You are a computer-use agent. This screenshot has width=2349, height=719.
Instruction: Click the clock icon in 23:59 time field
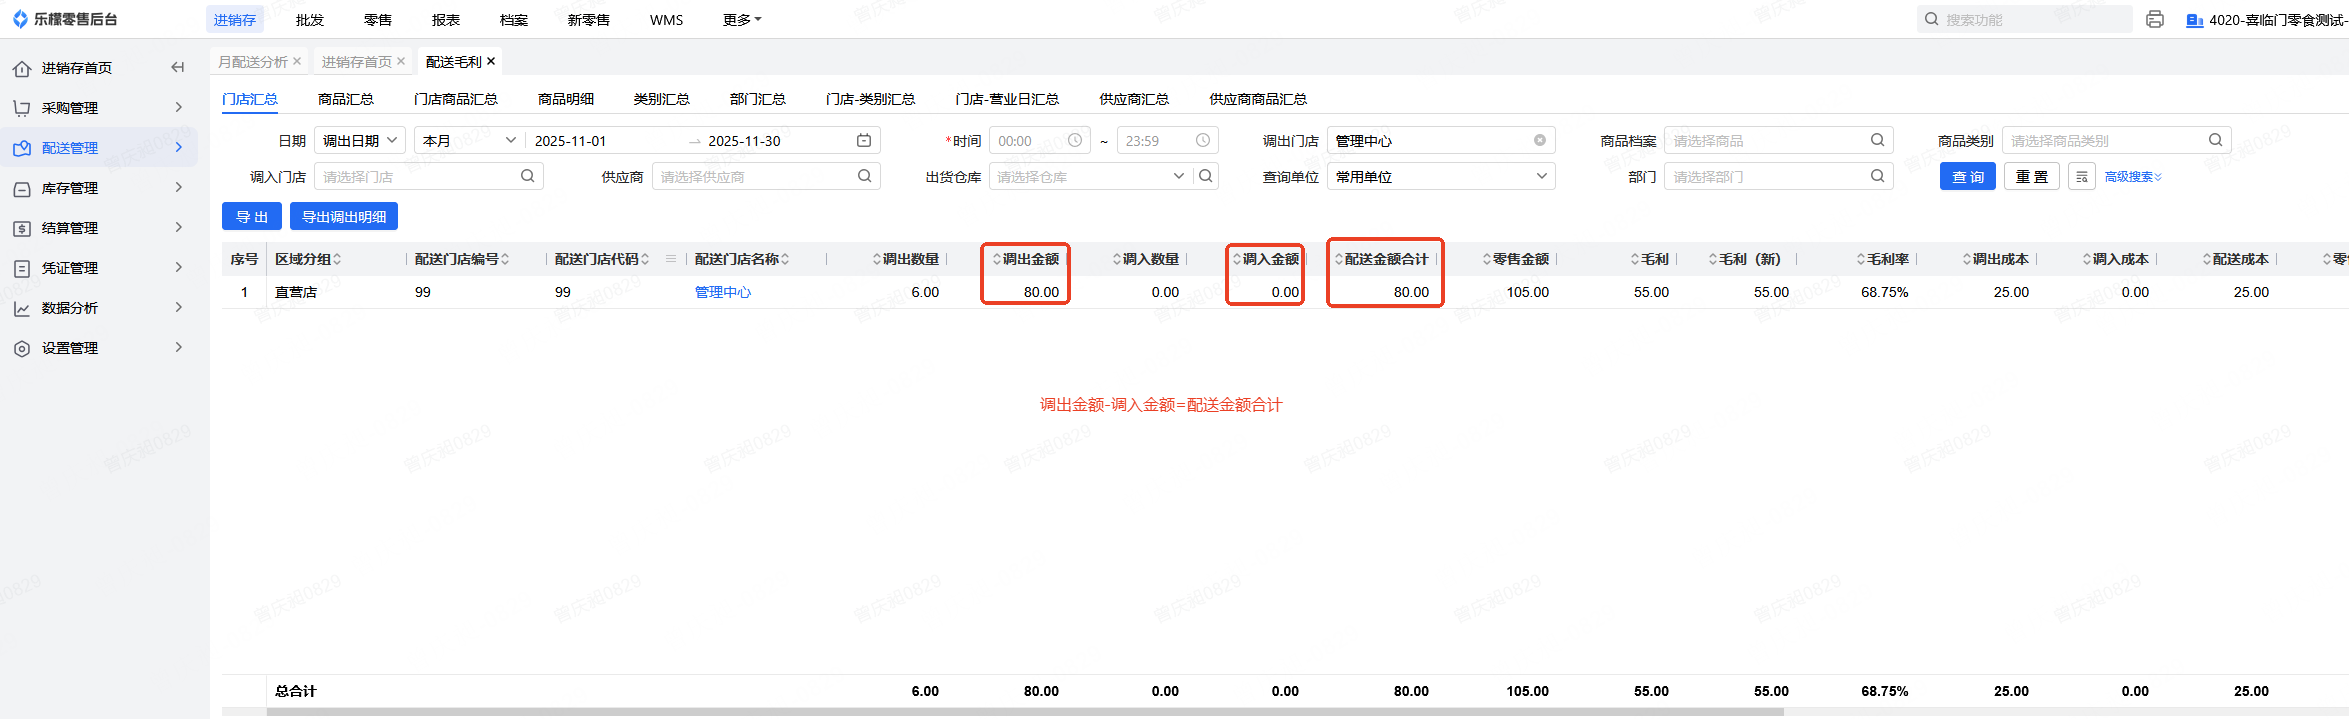point(1203,141)
